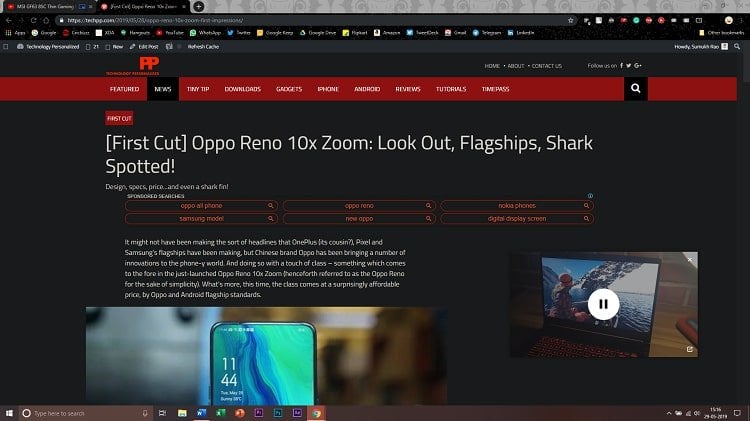Image resolution: width=750 pixels, height=421 pixels.
Task: Follow on Google Plus icon in header
Action: (x=638, y=66)
